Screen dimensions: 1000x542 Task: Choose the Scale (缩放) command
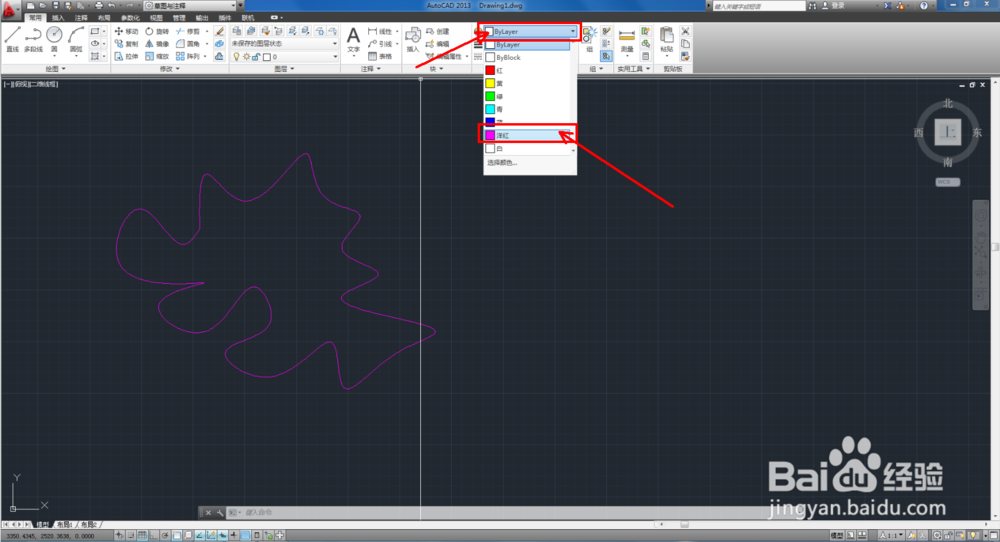157,56
